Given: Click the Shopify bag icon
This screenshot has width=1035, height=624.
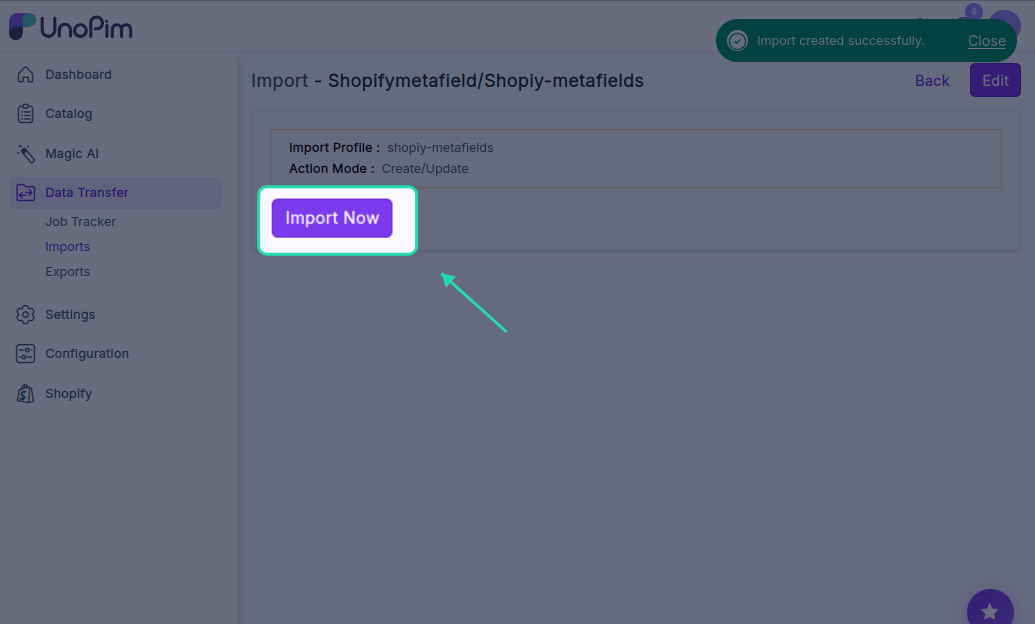Looking at the screenshot, I should pos(25,394).
